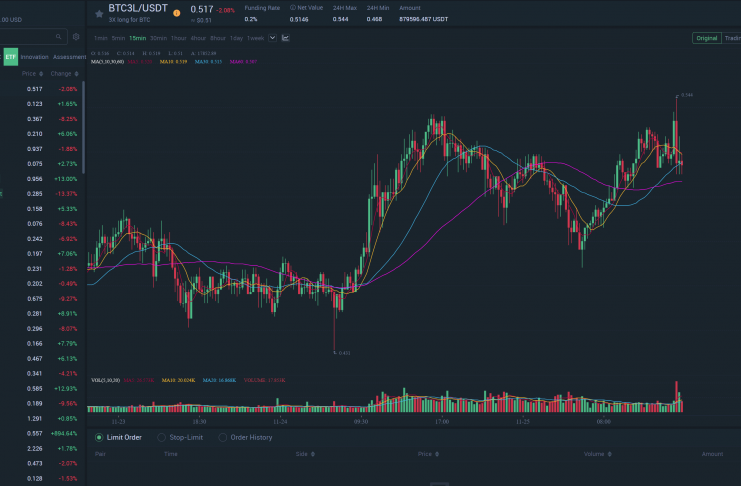Image resolution: width=741 pixels, height=486 pixels.
Task: Switch chart to 30min interval
Action: (158, 38)
